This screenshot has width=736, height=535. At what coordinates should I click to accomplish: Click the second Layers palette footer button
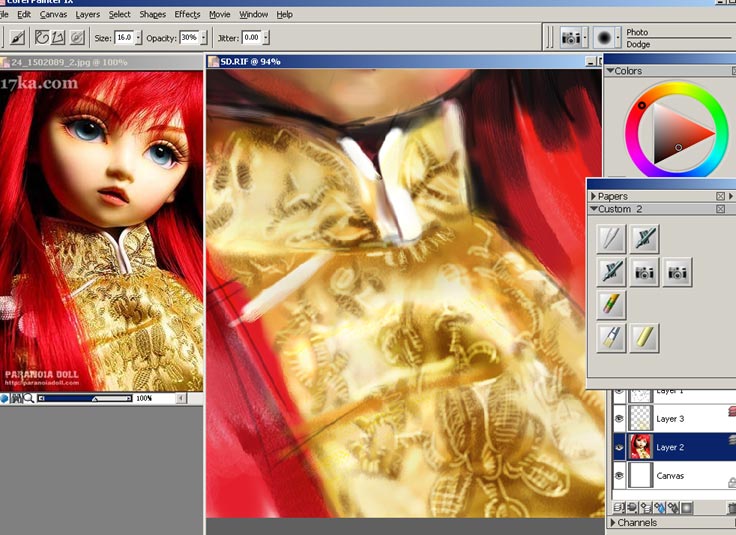(x=632, y=507)
